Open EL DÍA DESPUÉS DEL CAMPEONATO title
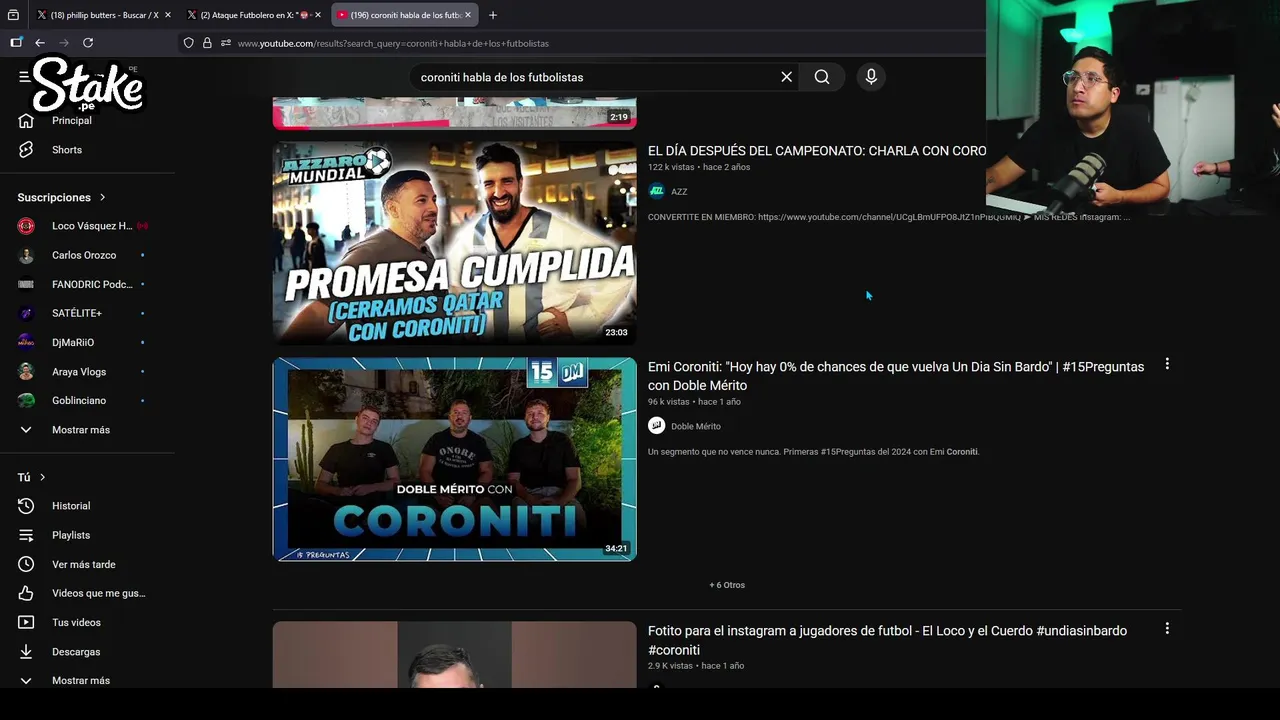Image resolution: width=1280 pixels, height=720 pixels. (x=817, y=151)
